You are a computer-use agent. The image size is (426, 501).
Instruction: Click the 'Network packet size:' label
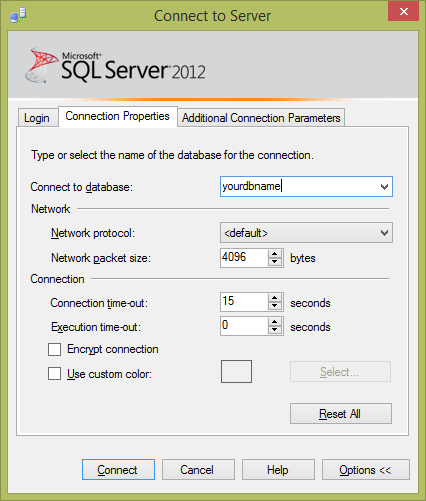click(101, 258)
